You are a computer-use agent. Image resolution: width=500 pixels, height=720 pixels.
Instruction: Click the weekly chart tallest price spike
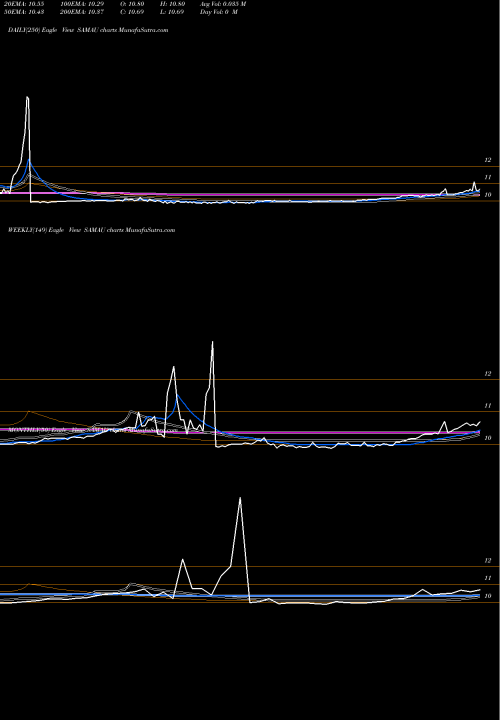pyautogui.click(x=212, y=342)
